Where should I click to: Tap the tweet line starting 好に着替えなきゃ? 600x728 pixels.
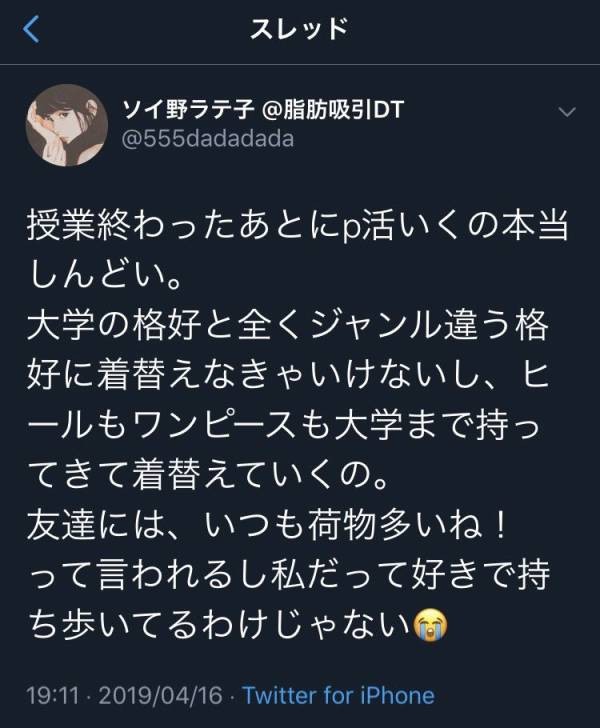[288, 375]
